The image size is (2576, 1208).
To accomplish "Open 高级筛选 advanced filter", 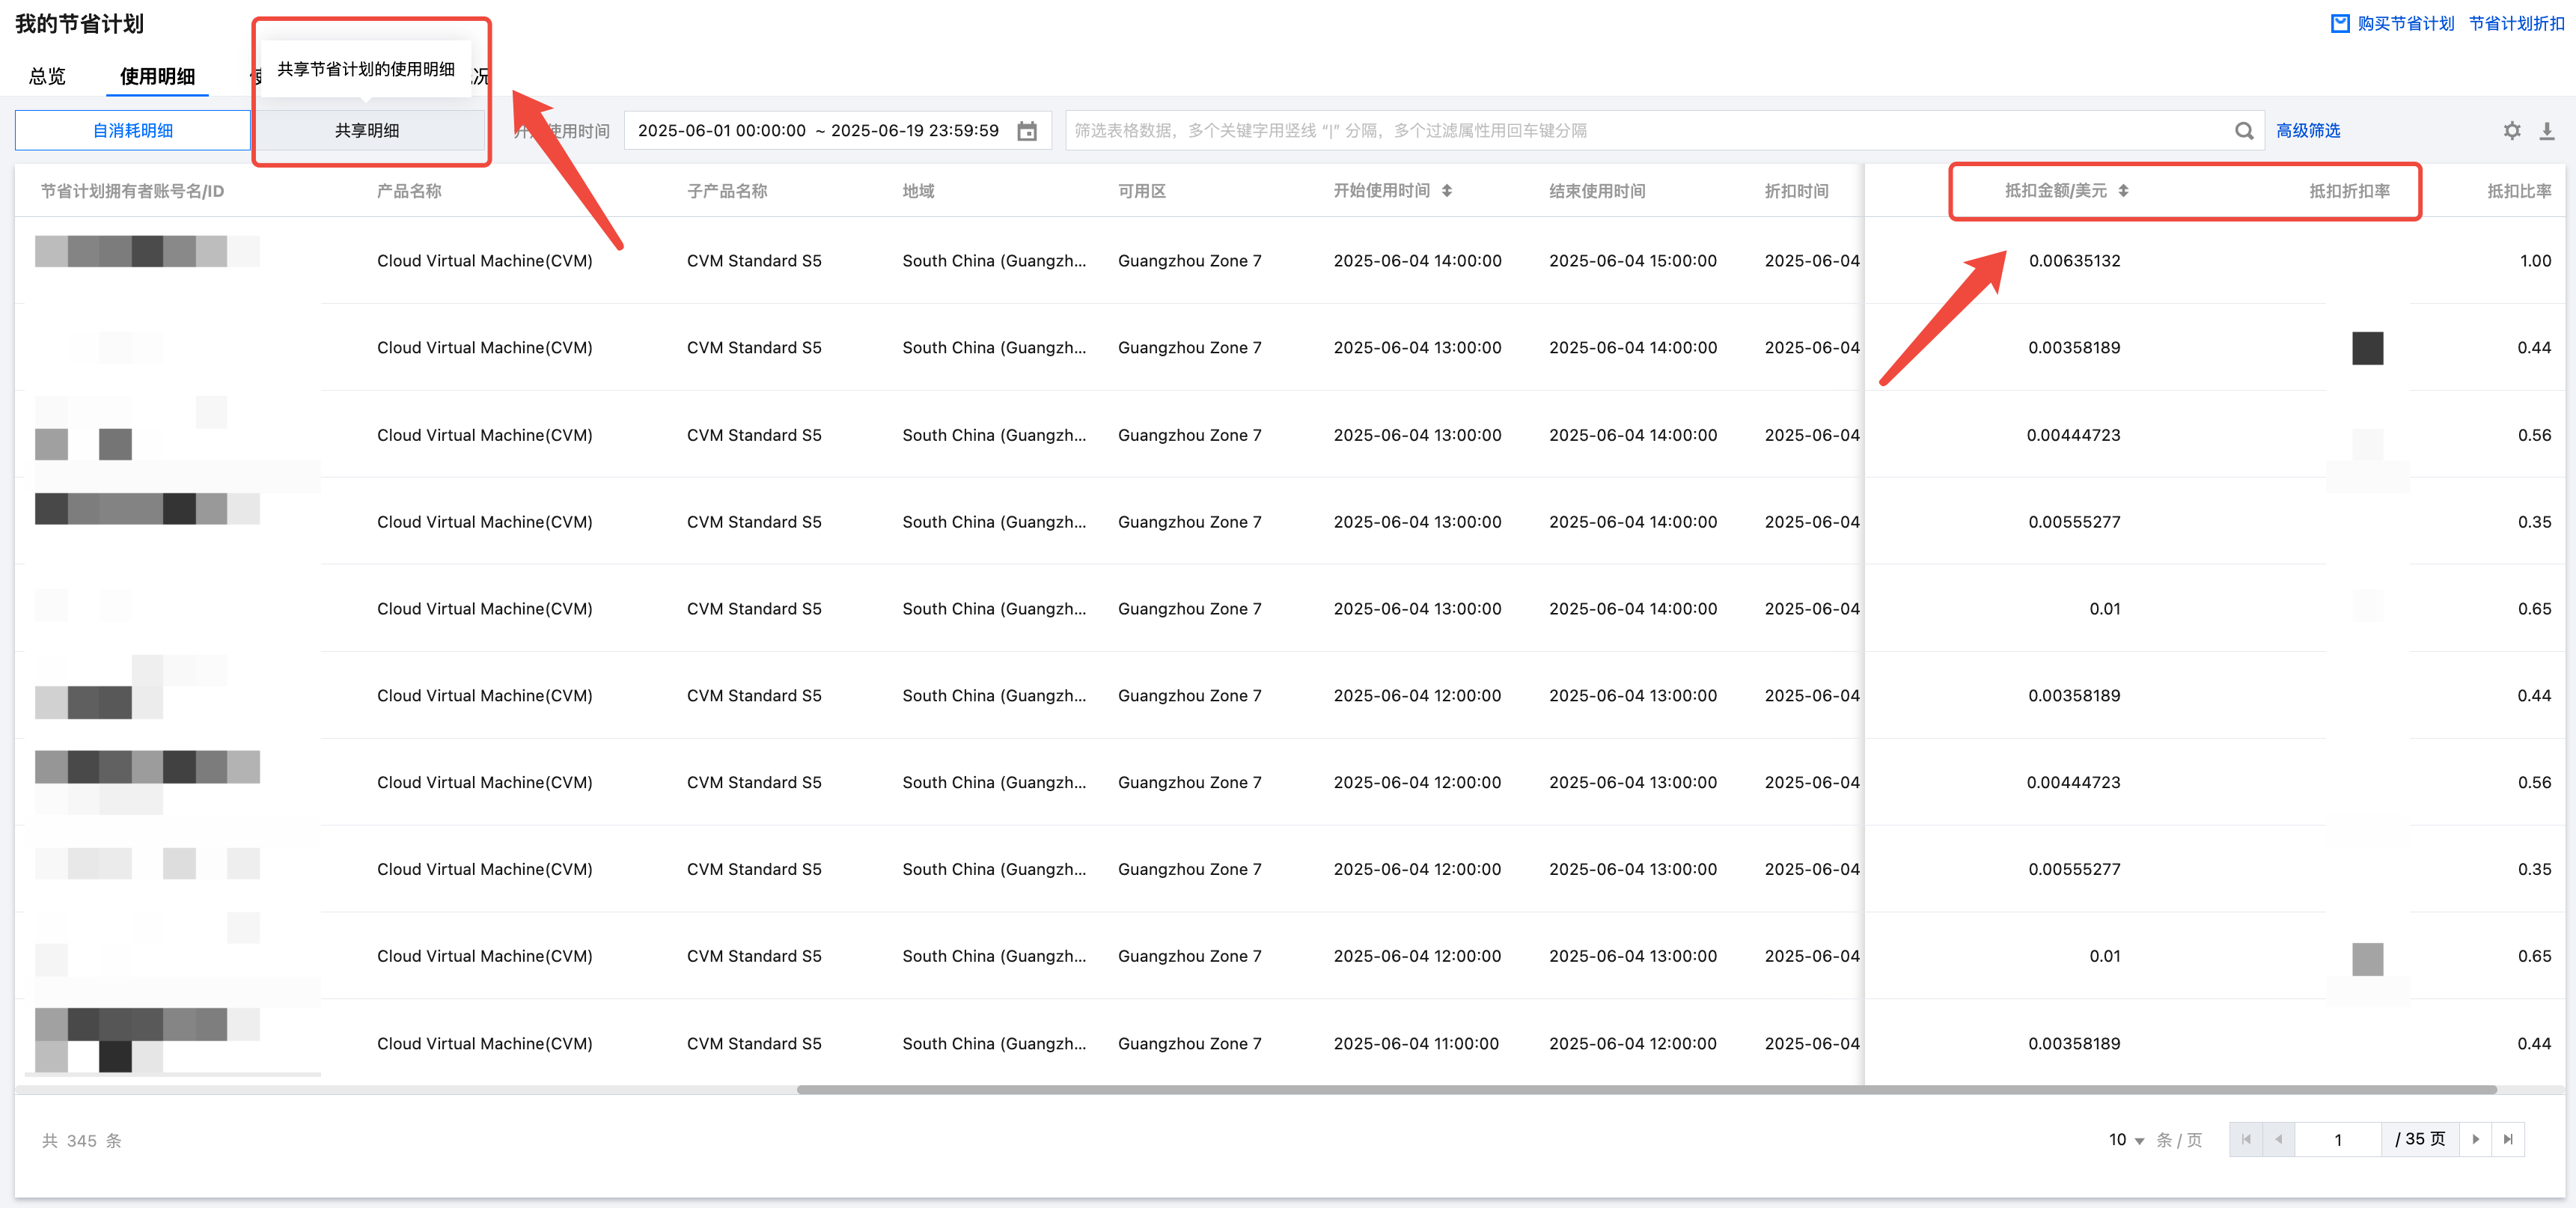I will coord(2307,131).
